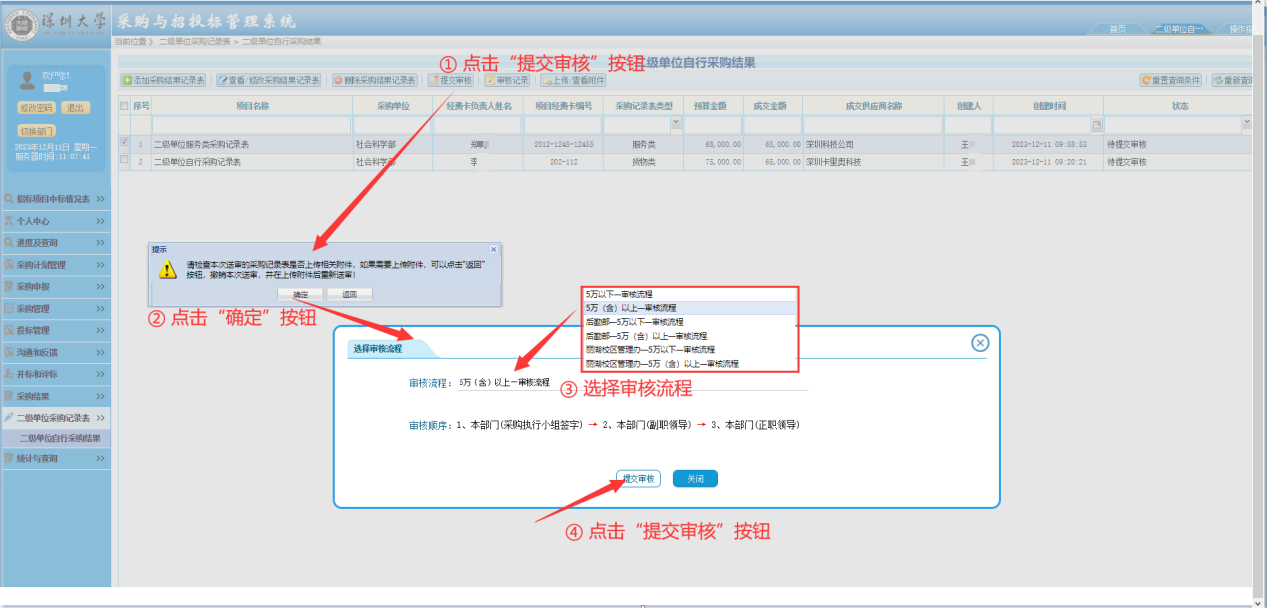Toggle the select-all checkbox in table header
This screenshot has width=1267, height=608.
click(x=124, y=105)
